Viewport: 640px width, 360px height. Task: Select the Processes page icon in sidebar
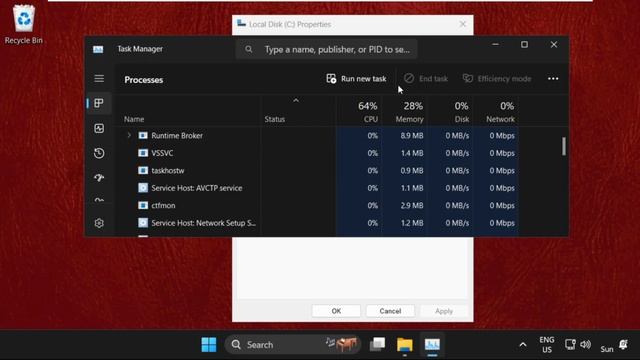[99, 103]
